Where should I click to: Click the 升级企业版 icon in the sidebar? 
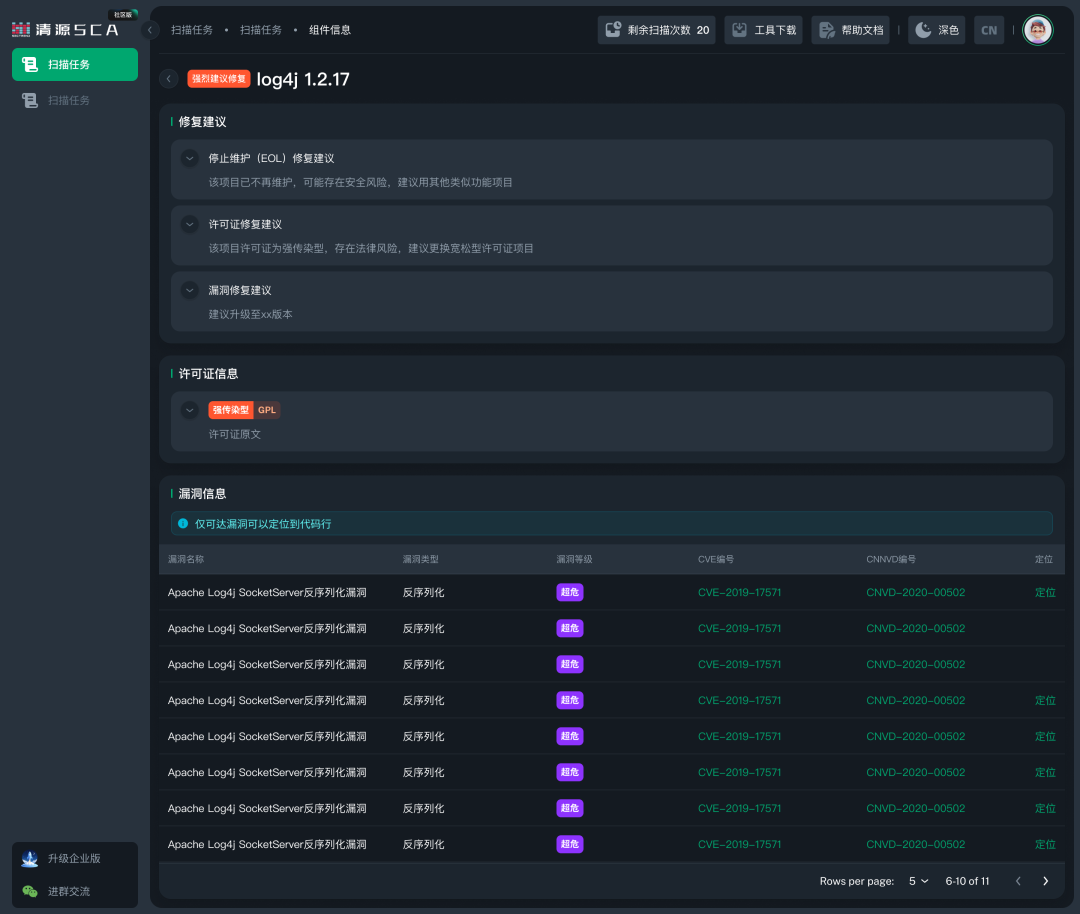(x=30, y=858)
